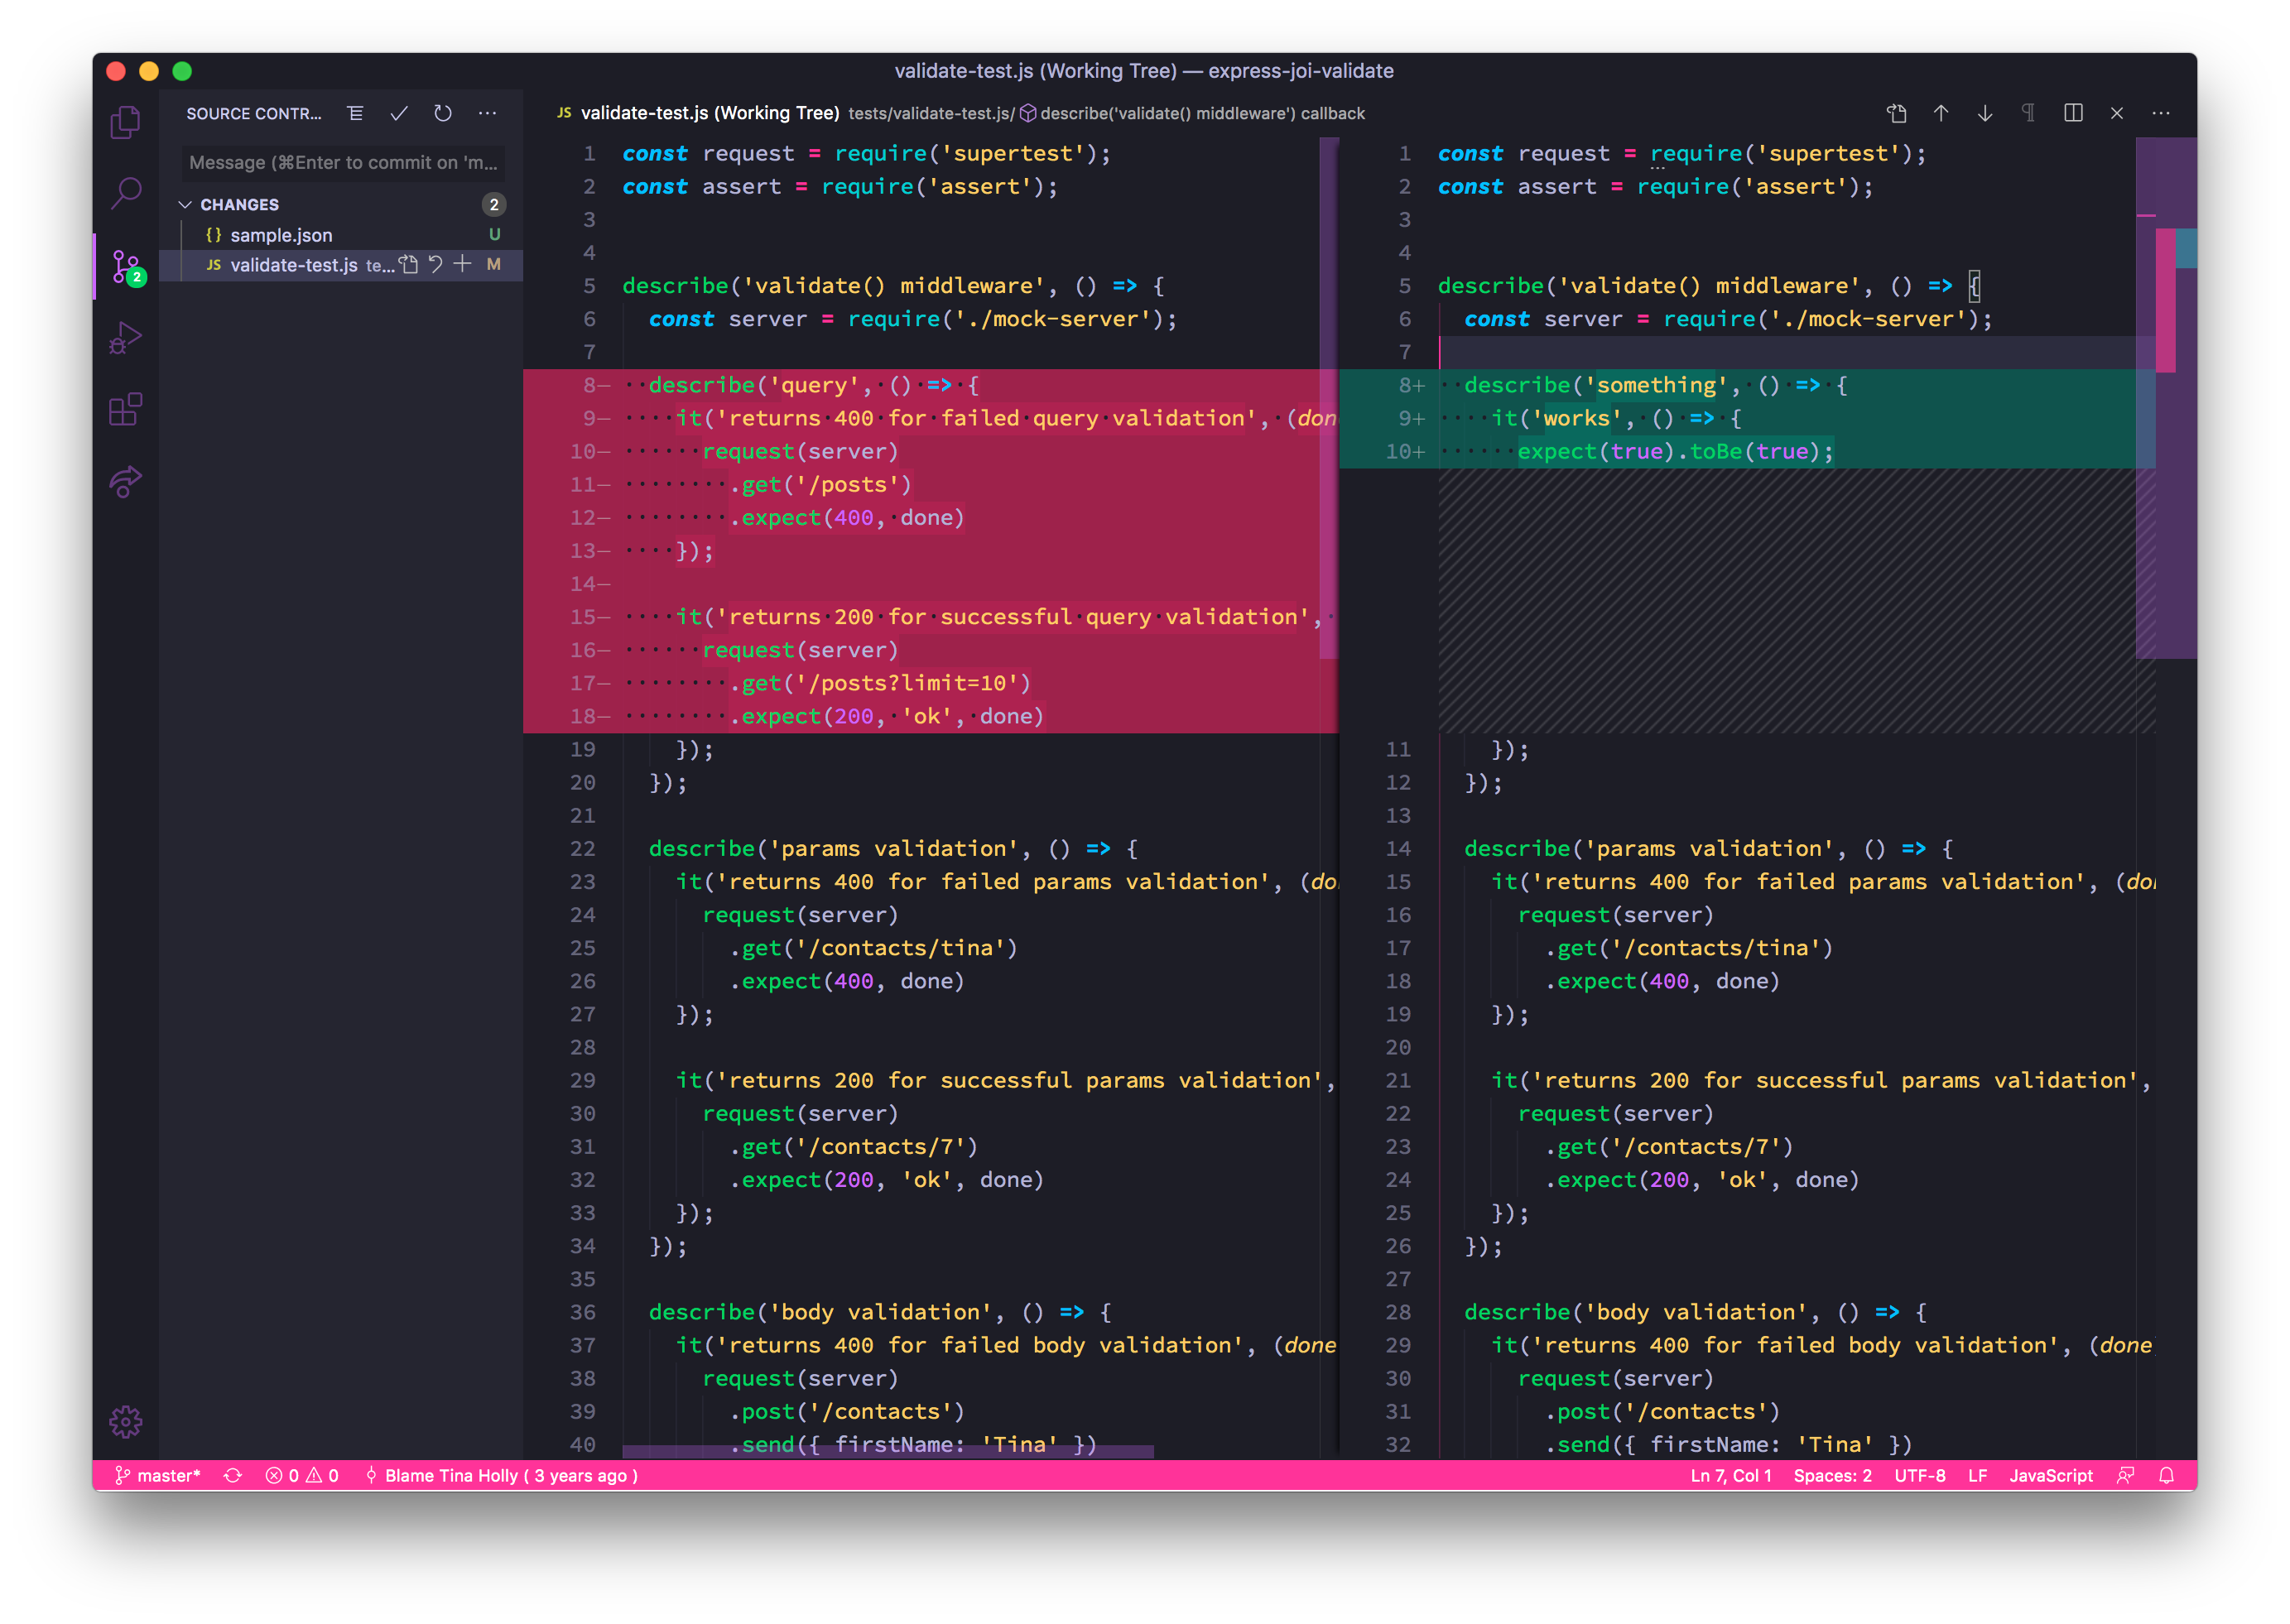Discard changes for validate-test.js
The image size is (2290, 1624).
pyautogui.click(x=436, y=264)
